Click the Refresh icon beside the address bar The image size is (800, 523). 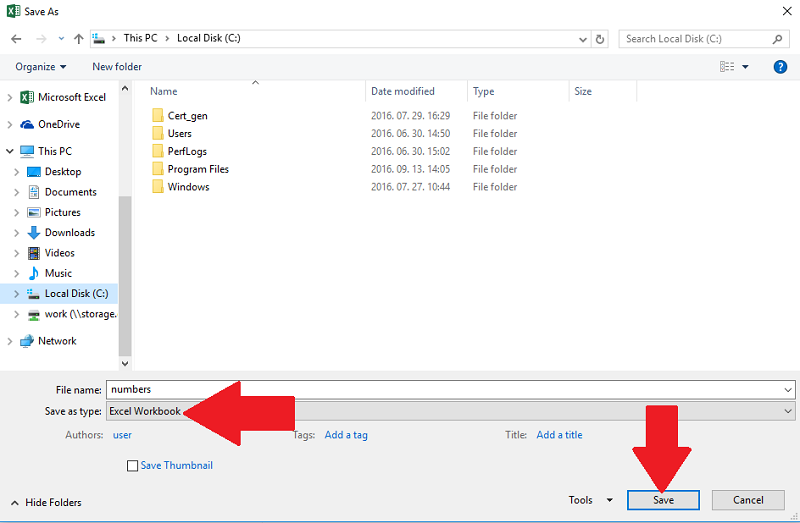coord(600,39)
